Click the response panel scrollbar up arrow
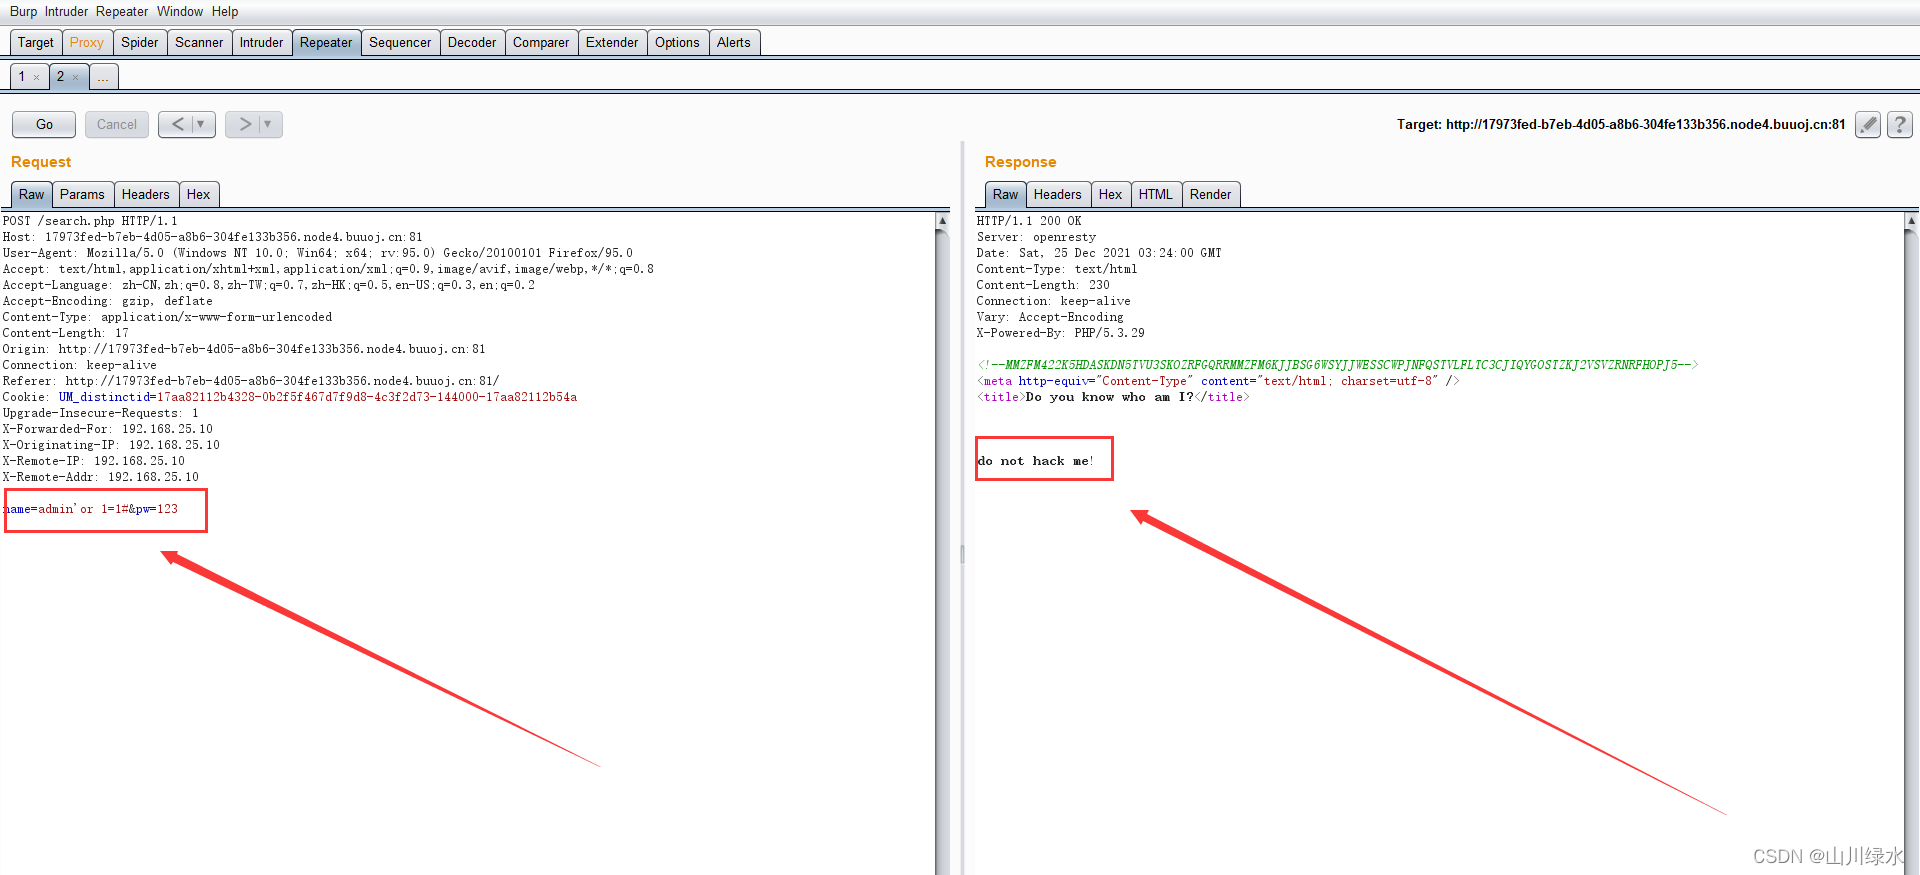 pyautogui.click(x=1911, y=220)
